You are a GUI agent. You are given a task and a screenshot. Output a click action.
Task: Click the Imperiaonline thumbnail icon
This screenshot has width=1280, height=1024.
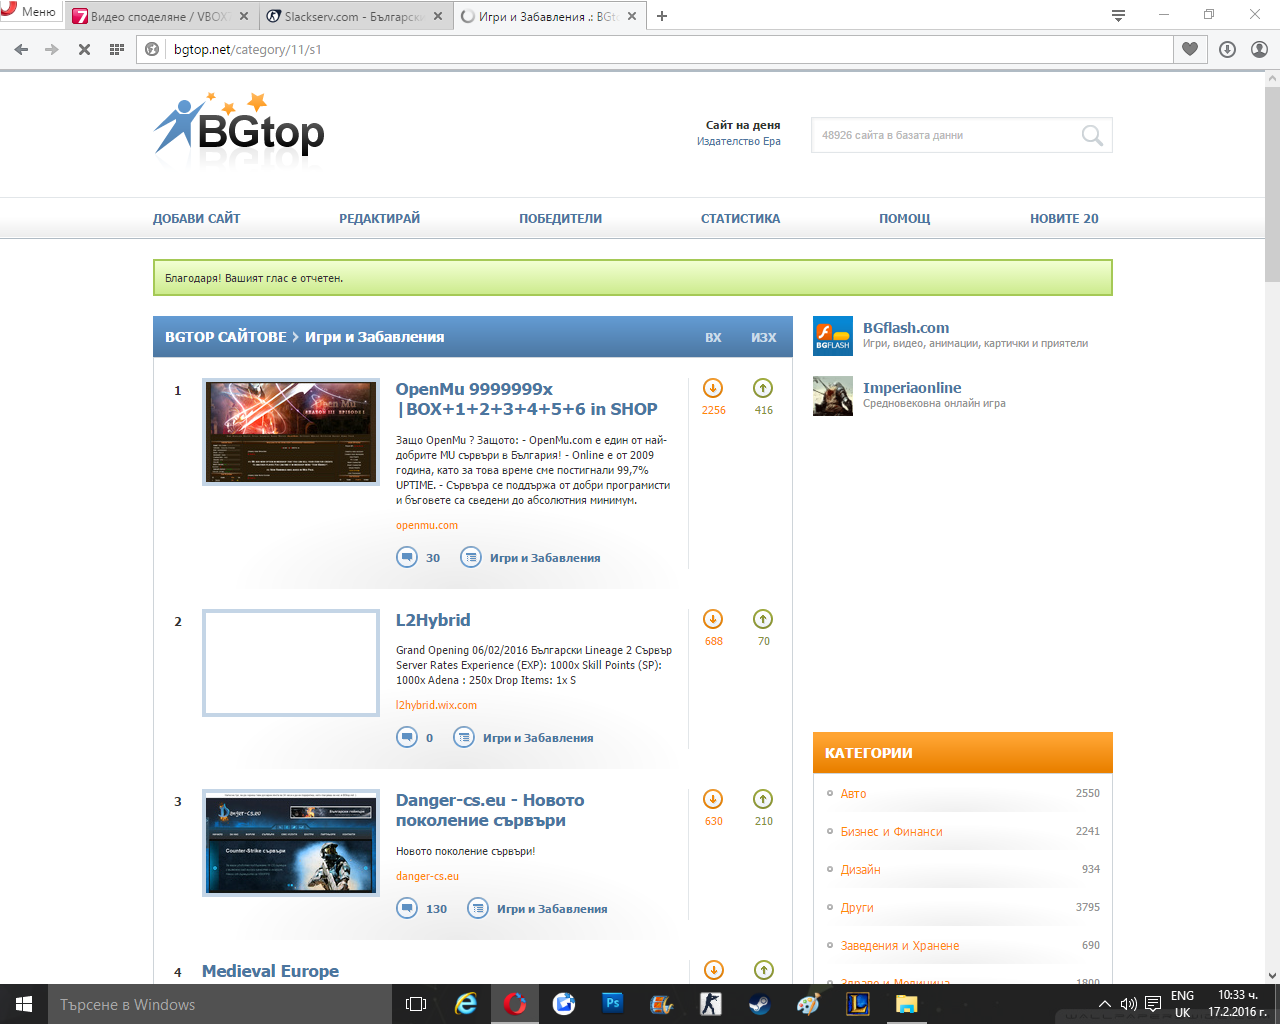point(833,396)
